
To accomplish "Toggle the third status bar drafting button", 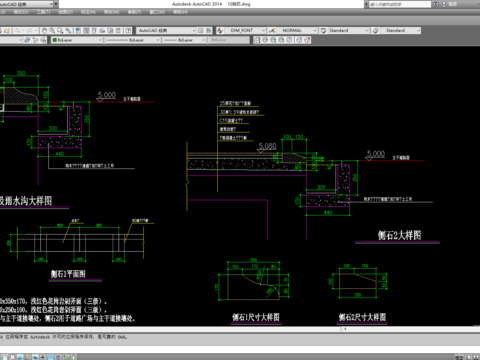I will coord(20,357).
